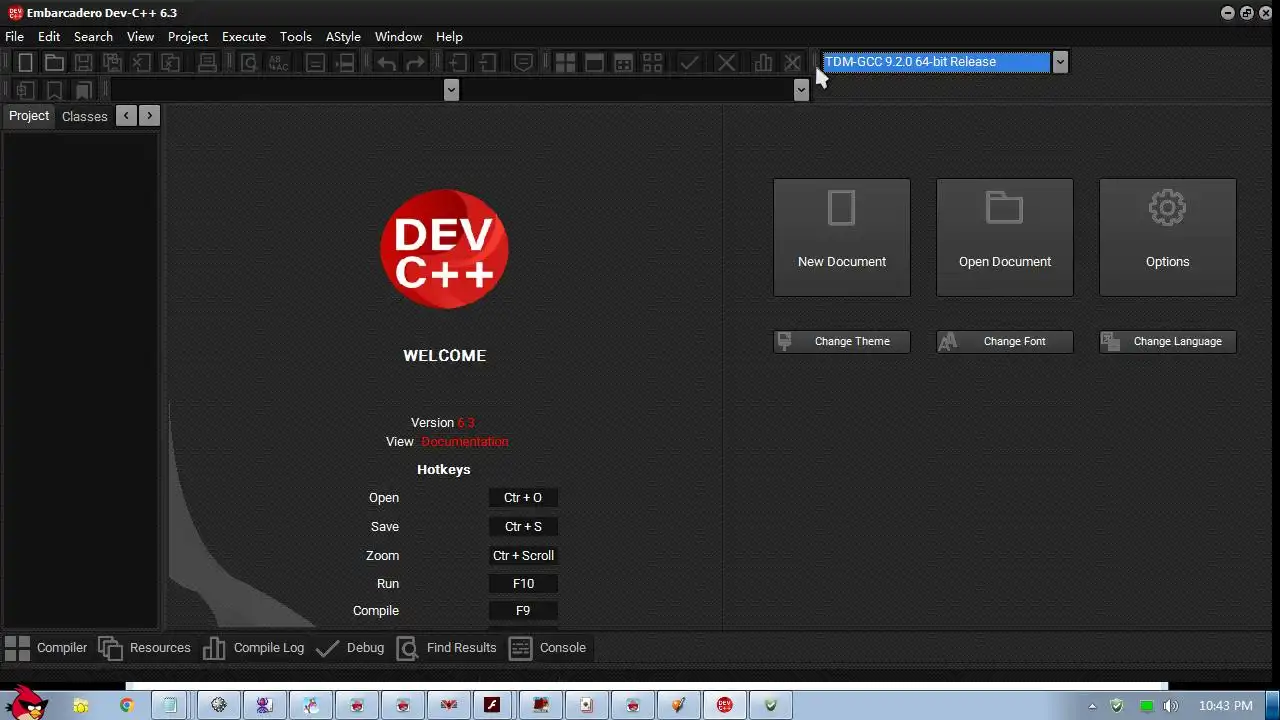Click the Goto Bookmarks filled-bookmark icon
The image size is (1280, 720).
[x=84, y=90]
